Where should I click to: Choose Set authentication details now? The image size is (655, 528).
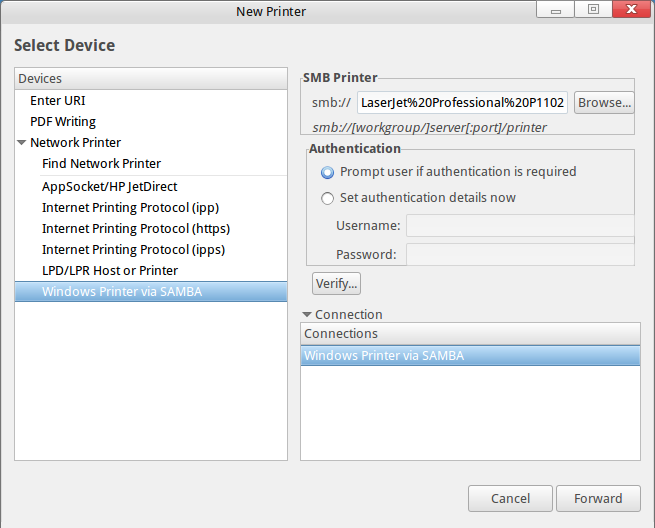pos(328,198)
